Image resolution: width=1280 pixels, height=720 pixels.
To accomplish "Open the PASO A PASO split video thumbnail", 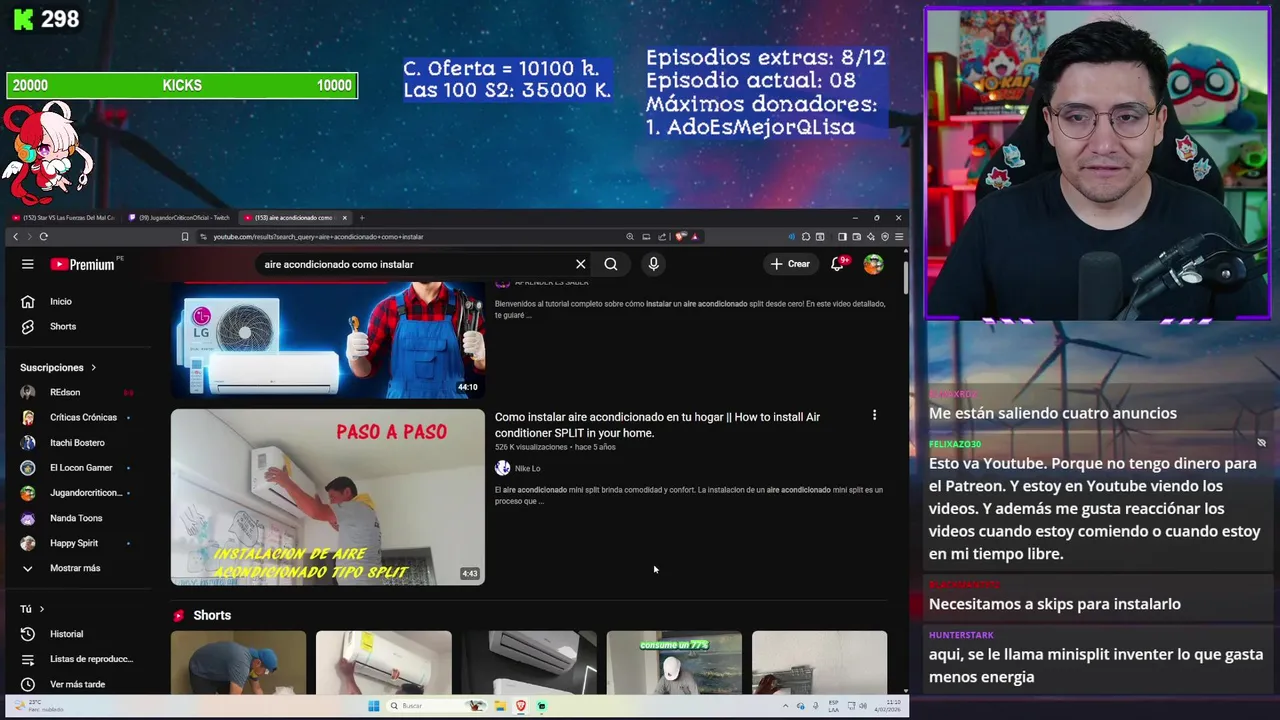I will 328,497.
